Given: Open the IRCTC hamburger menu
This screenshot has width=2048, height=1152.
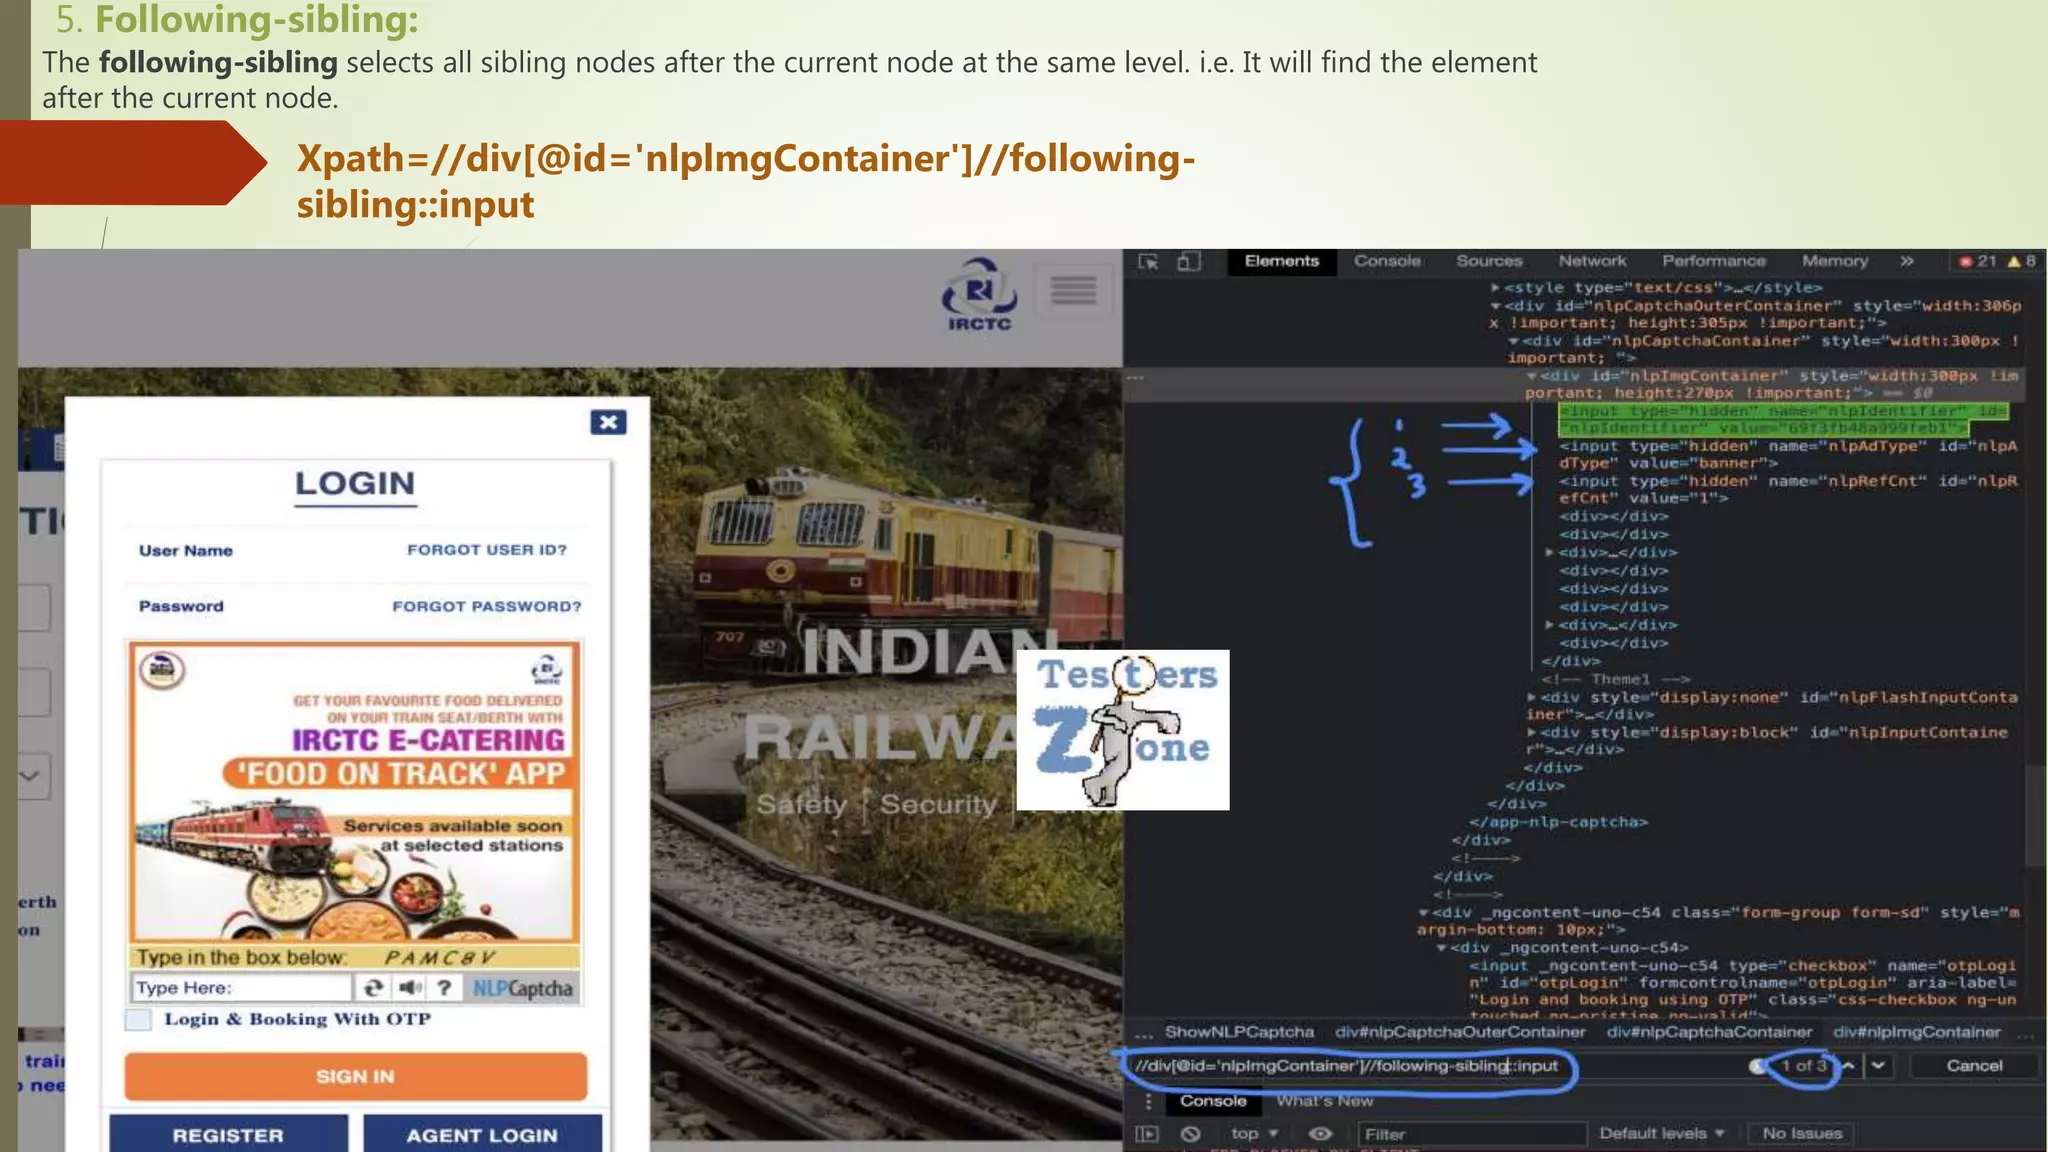Looking at the screenshot, I should click(1073, 291).
